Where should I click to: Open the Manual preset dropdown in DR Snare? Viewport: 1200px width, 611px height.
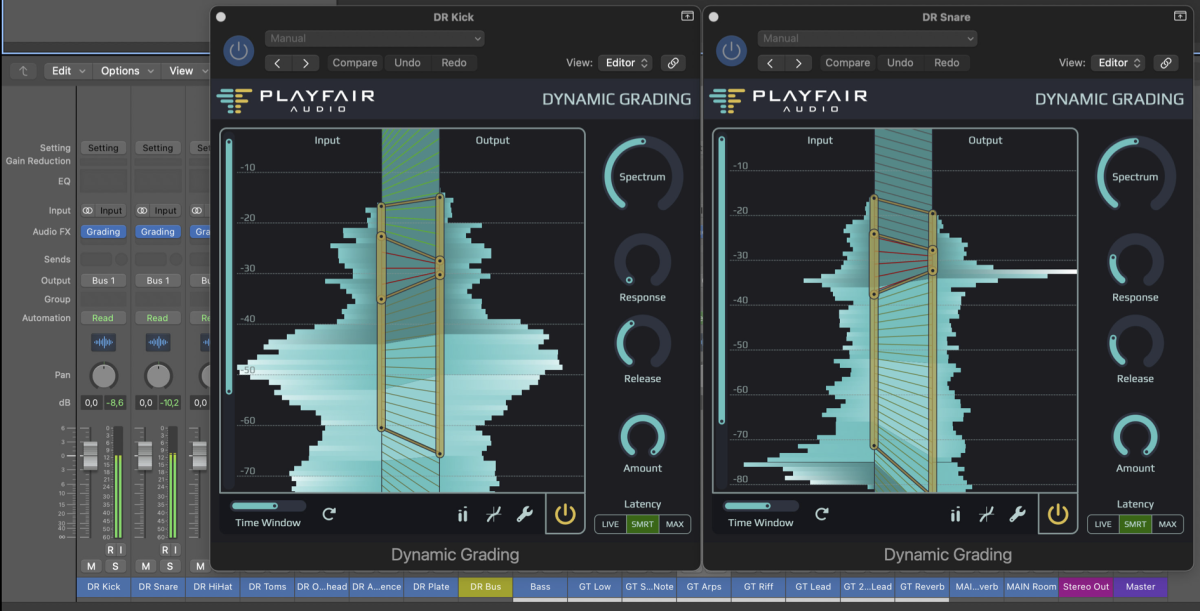[x=868, y=39]
